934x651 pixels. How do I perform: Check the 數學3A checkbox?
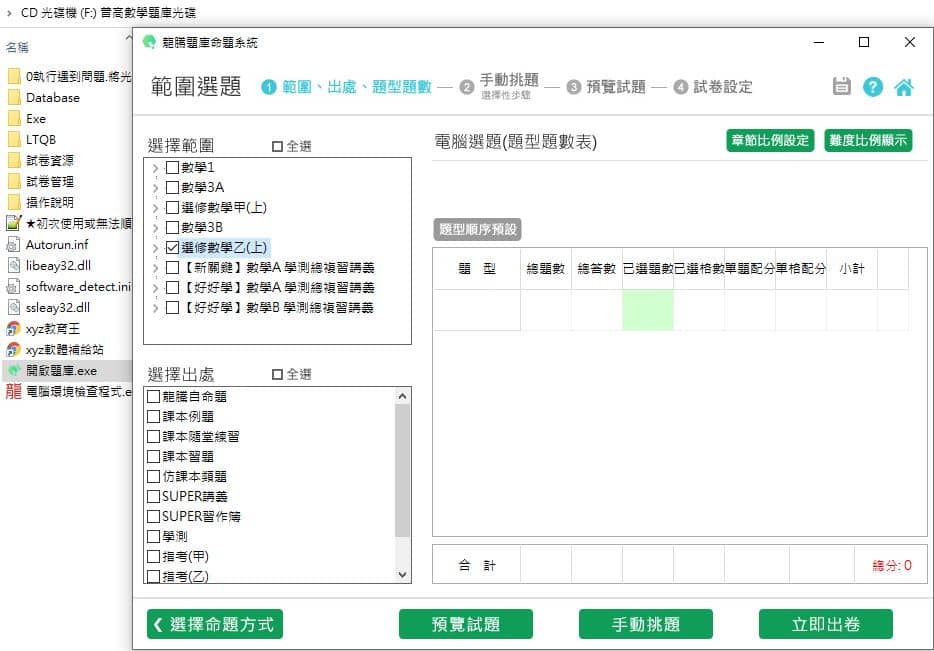172,188
